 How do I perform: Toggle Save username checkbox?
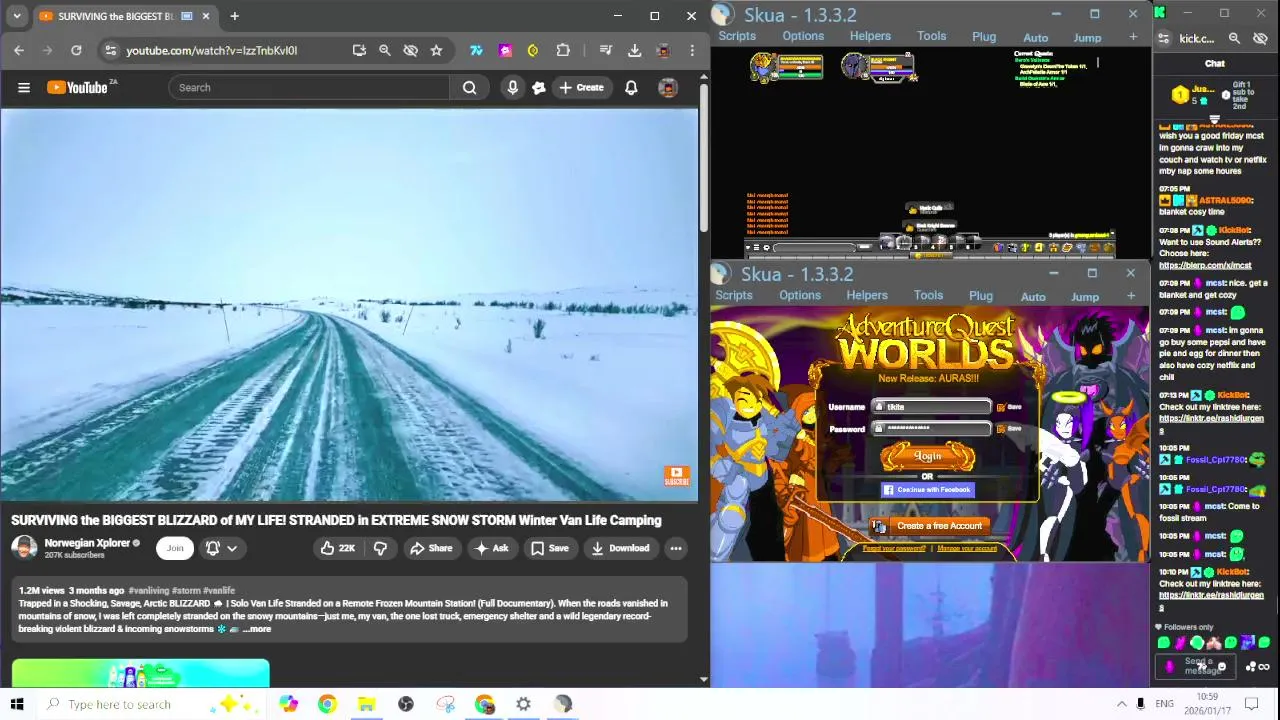pyautogui.click(x=1001, y=407)
